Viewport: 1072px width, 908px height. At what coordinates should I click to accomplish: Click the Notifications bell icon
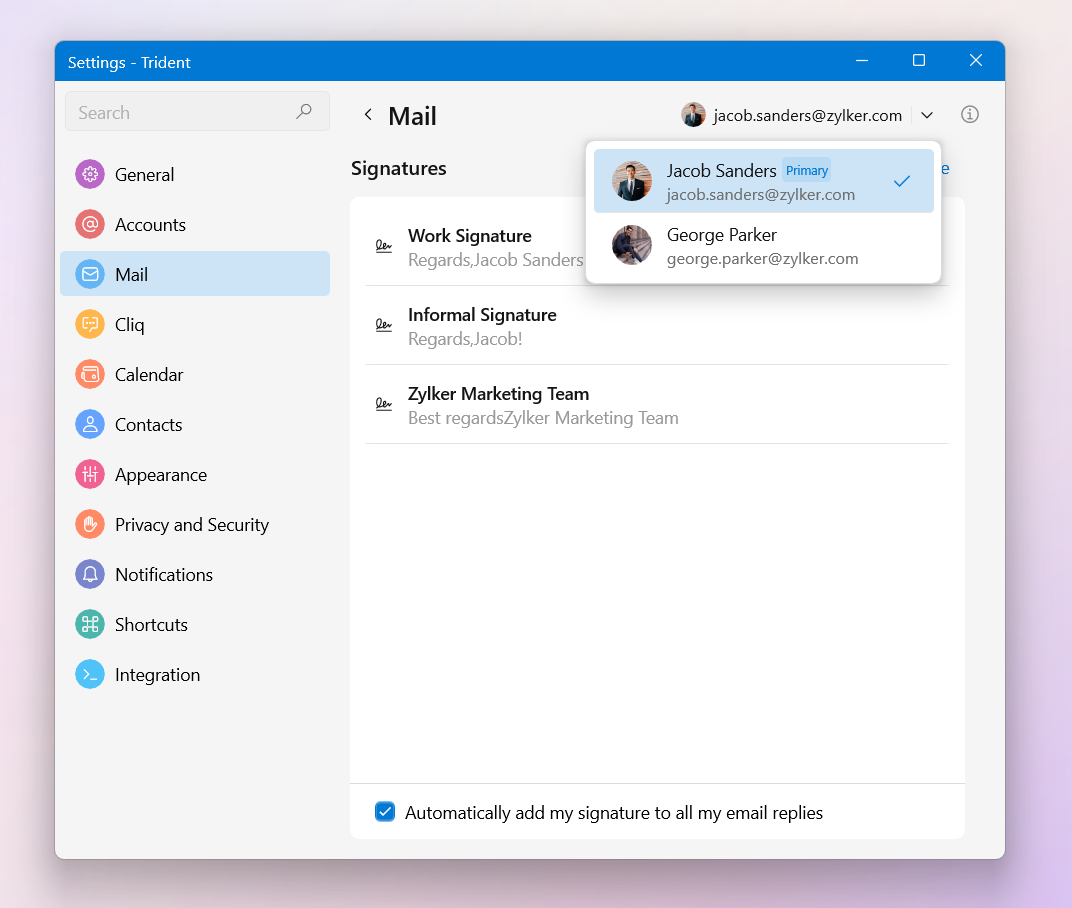coord(90,574)
